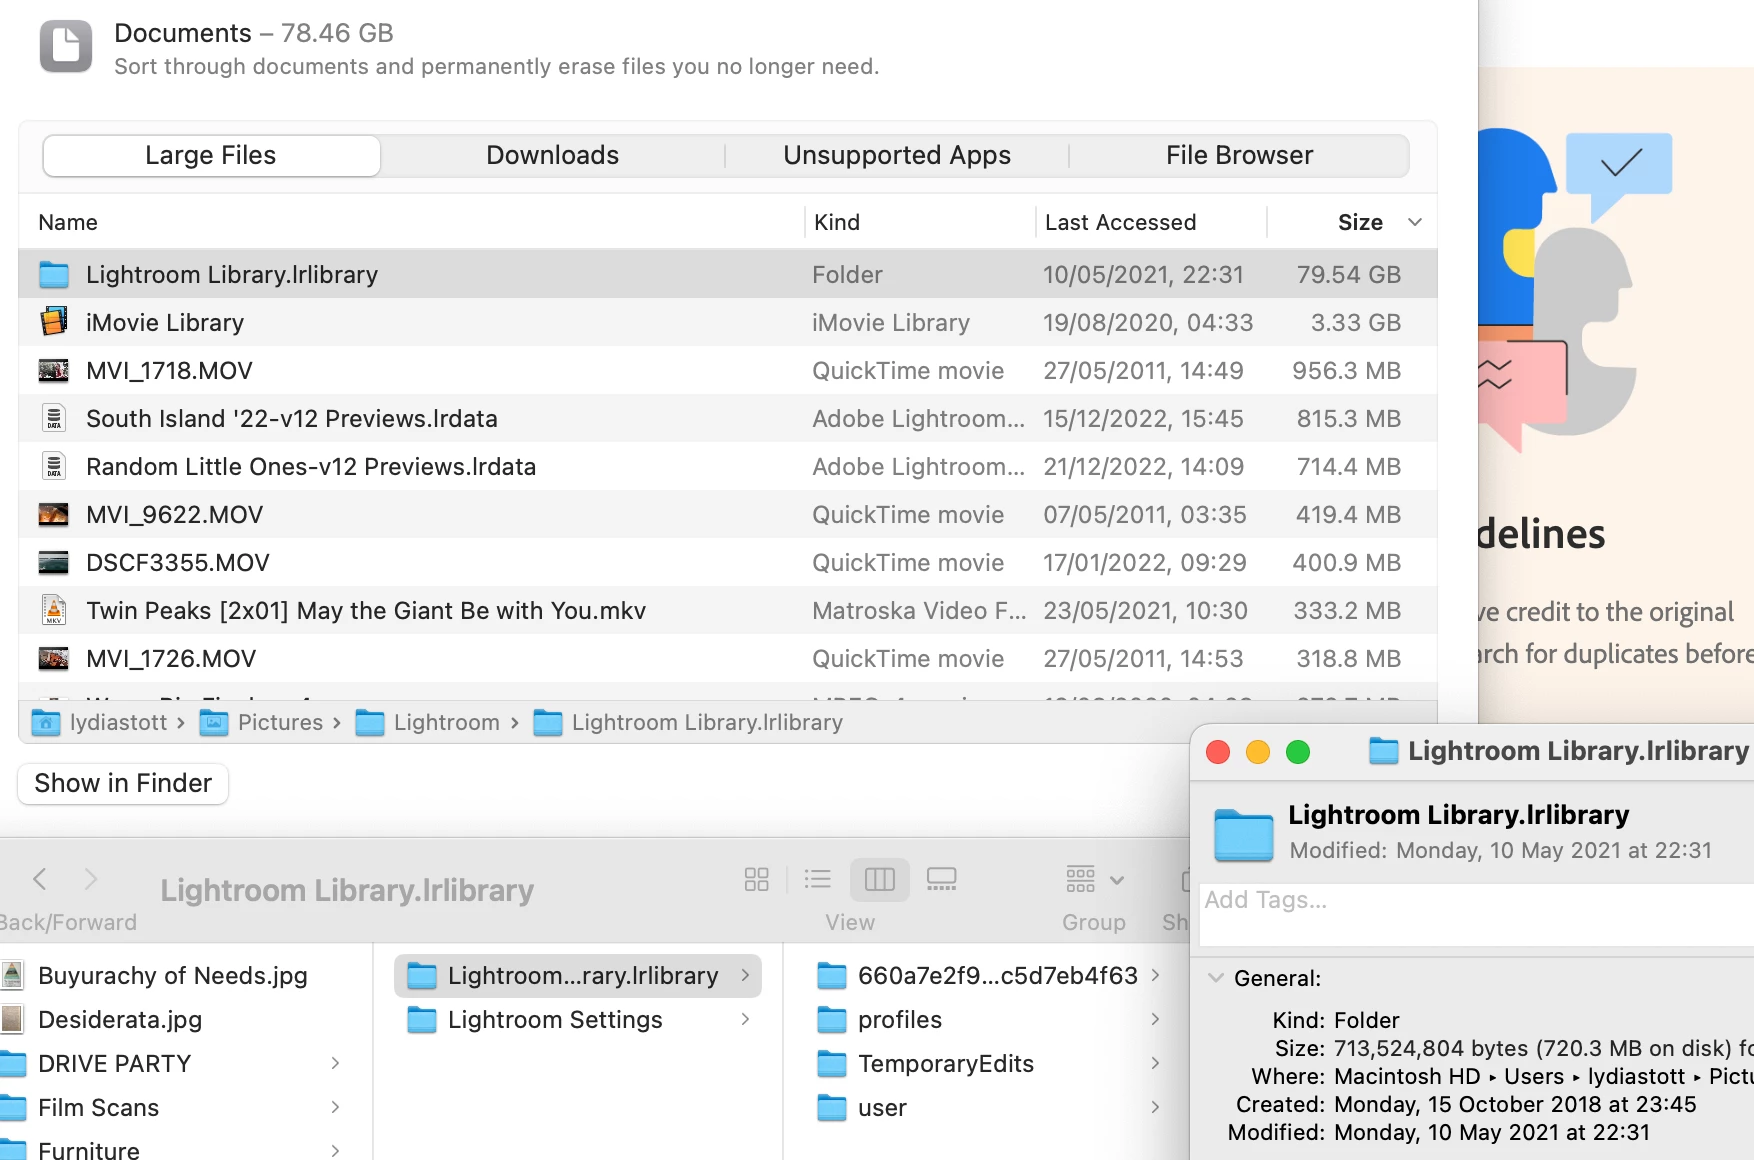Viewport: 1754px width, 1160px height.
Task: Sort list by Kind column header
Action: 837,222
